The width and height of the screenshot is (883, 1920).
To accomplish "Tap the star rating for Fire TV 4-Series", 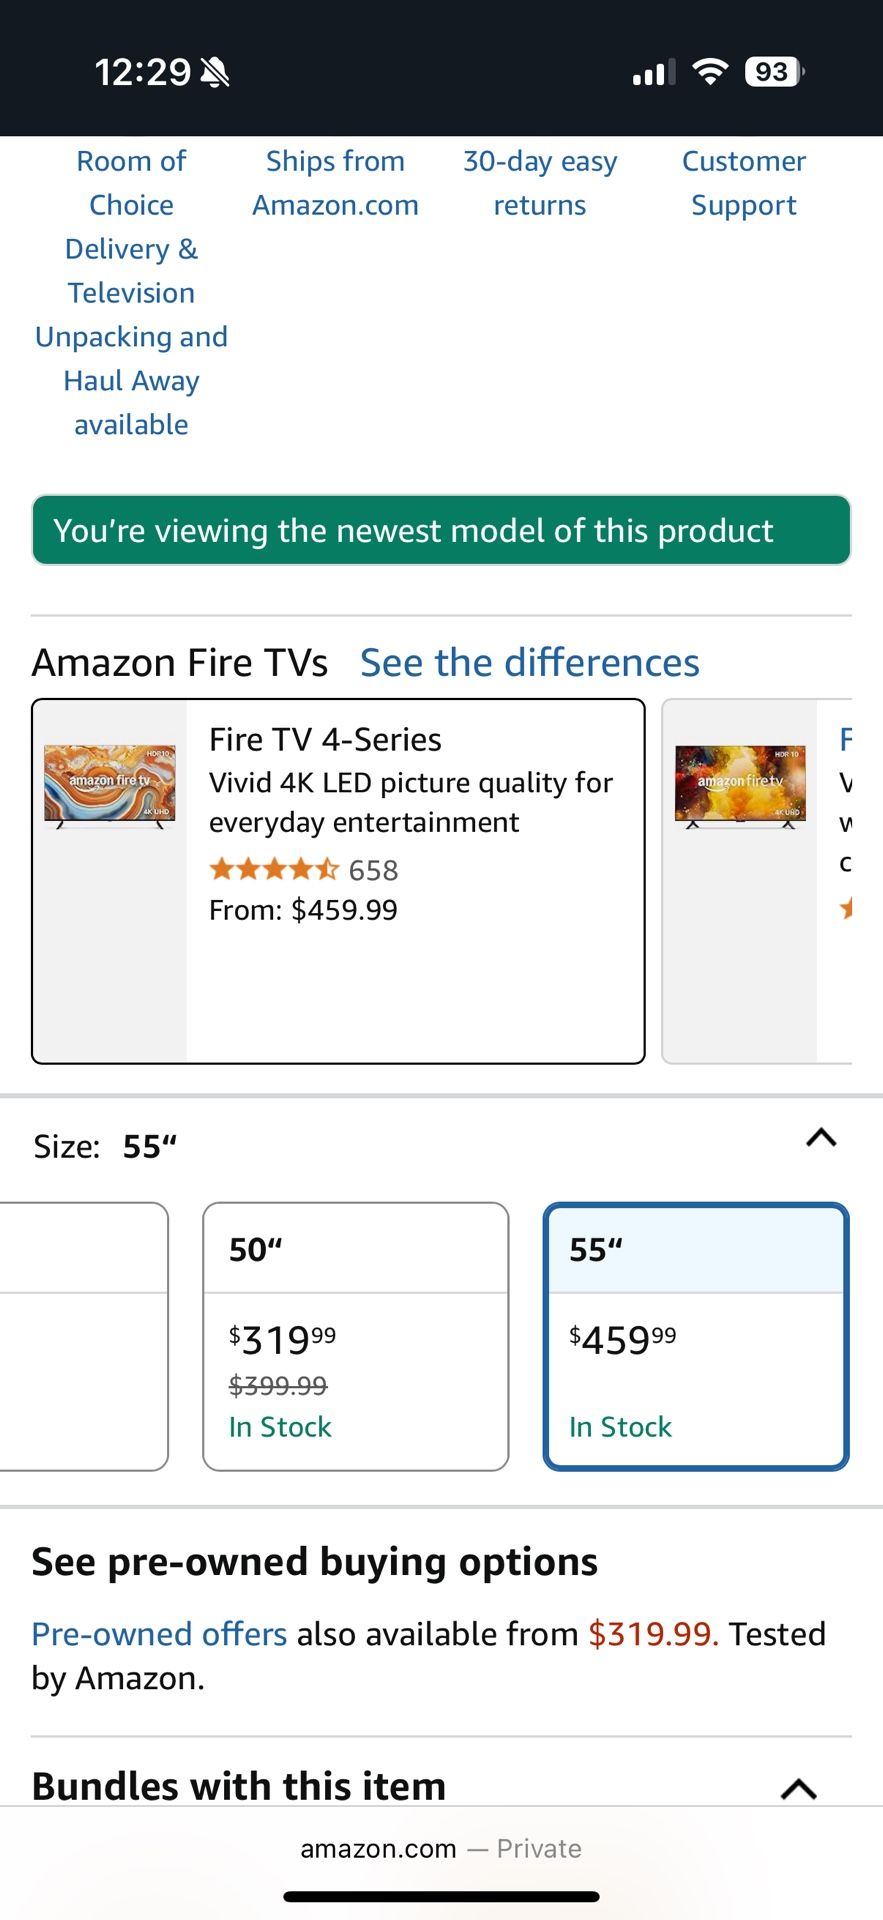I will pos(273,870).
